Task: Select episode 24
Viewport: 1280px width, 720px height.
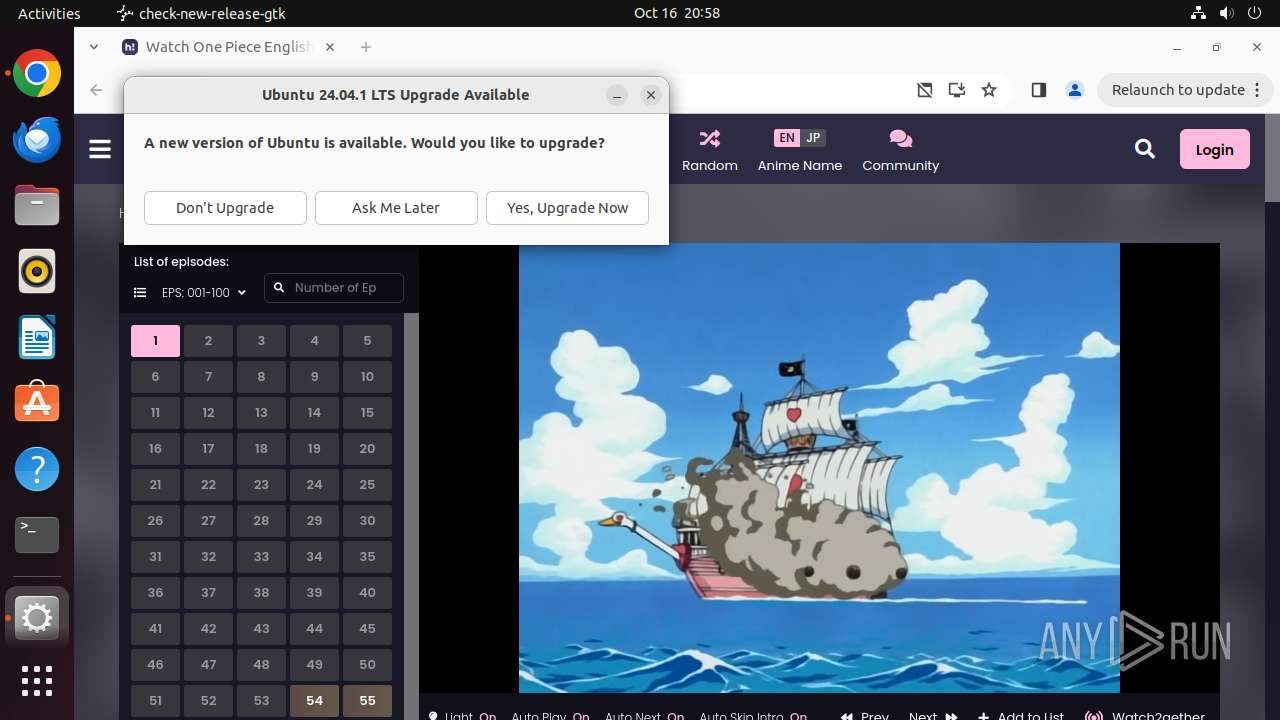Action: tap(314, 485)
